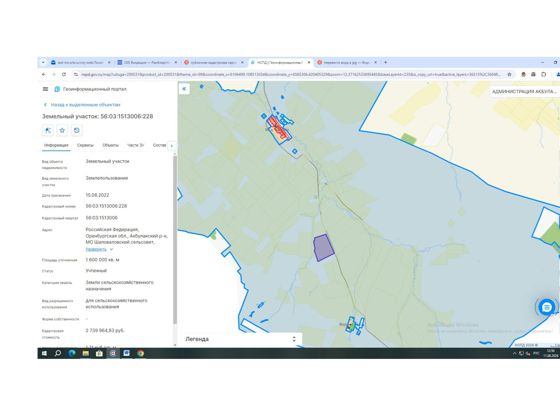560x396 pixels.
Task: Open the tab search chevron at the tab strip start
Action: pos(43,62)
